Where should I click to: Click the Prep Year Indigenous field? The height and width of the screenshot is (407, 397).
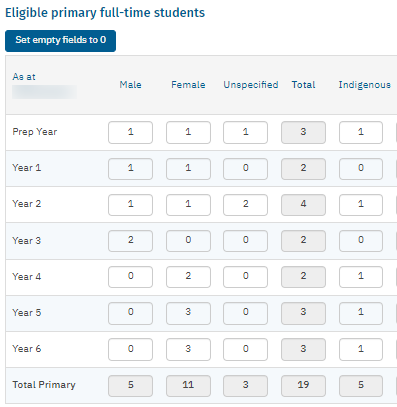[x=361, y=132]
